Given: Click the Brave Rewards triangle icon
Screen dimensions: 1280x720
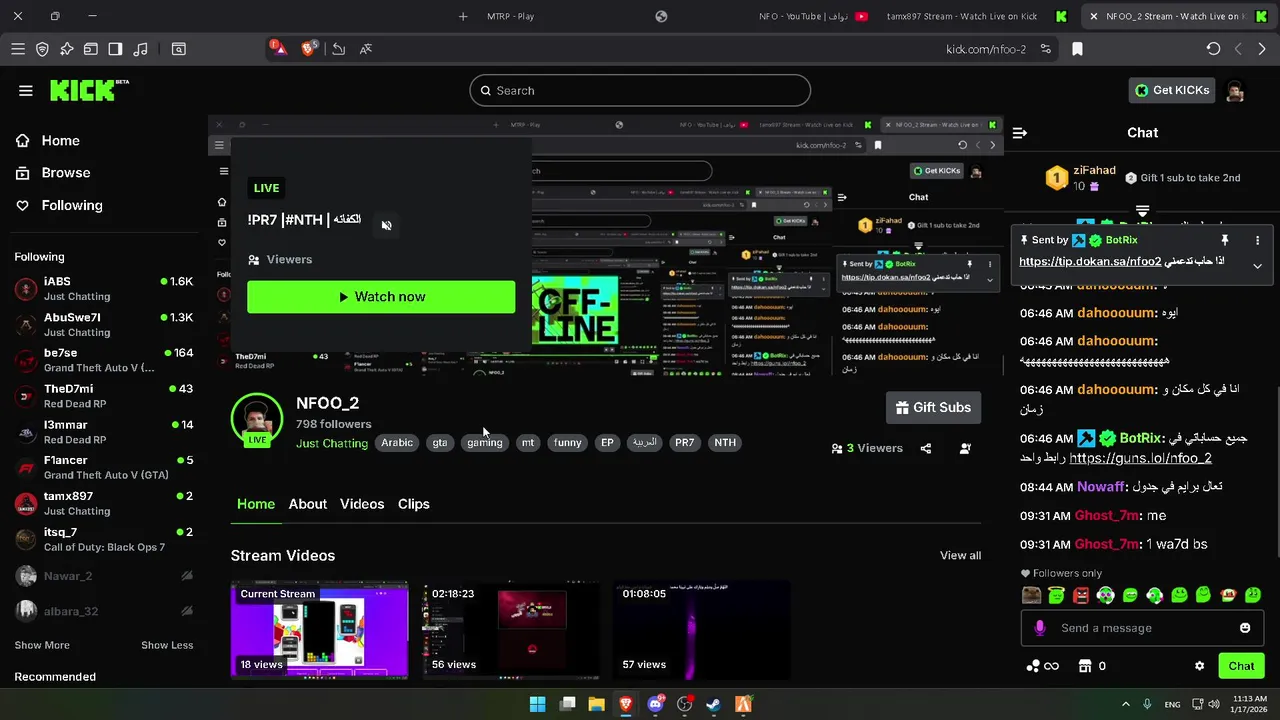Looking at the screenshot, I should tap(277, 48).
